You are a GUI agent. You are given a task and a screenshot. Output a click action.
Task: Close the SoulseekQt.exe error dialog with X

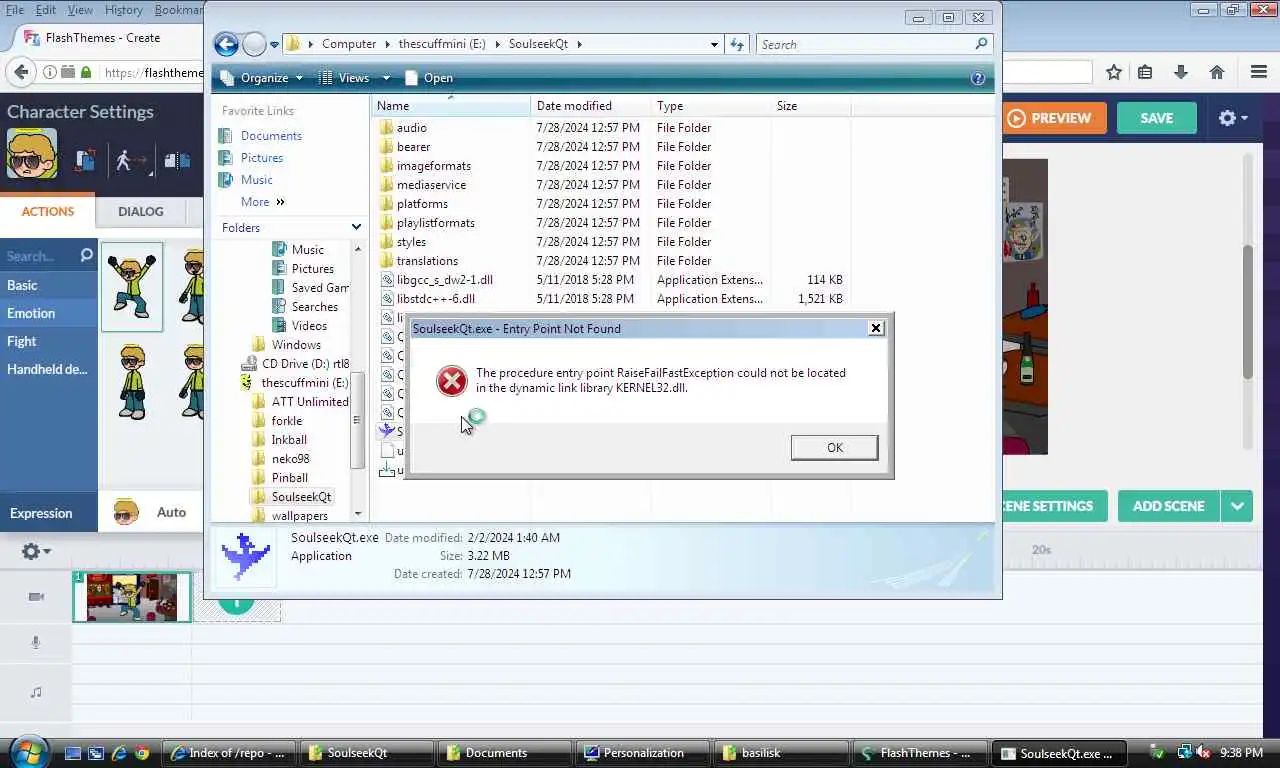[x=876, y=328]
